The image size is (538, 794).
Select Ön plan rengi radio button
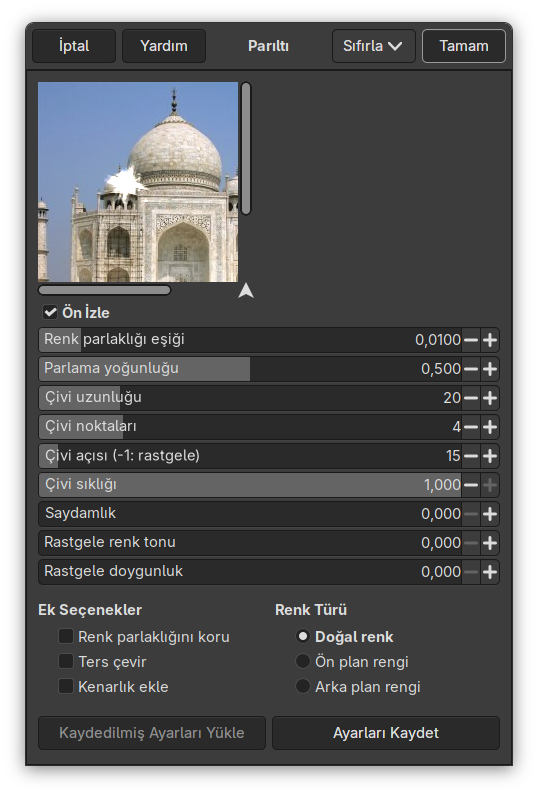pyautogui.click(x=302, y=661)
